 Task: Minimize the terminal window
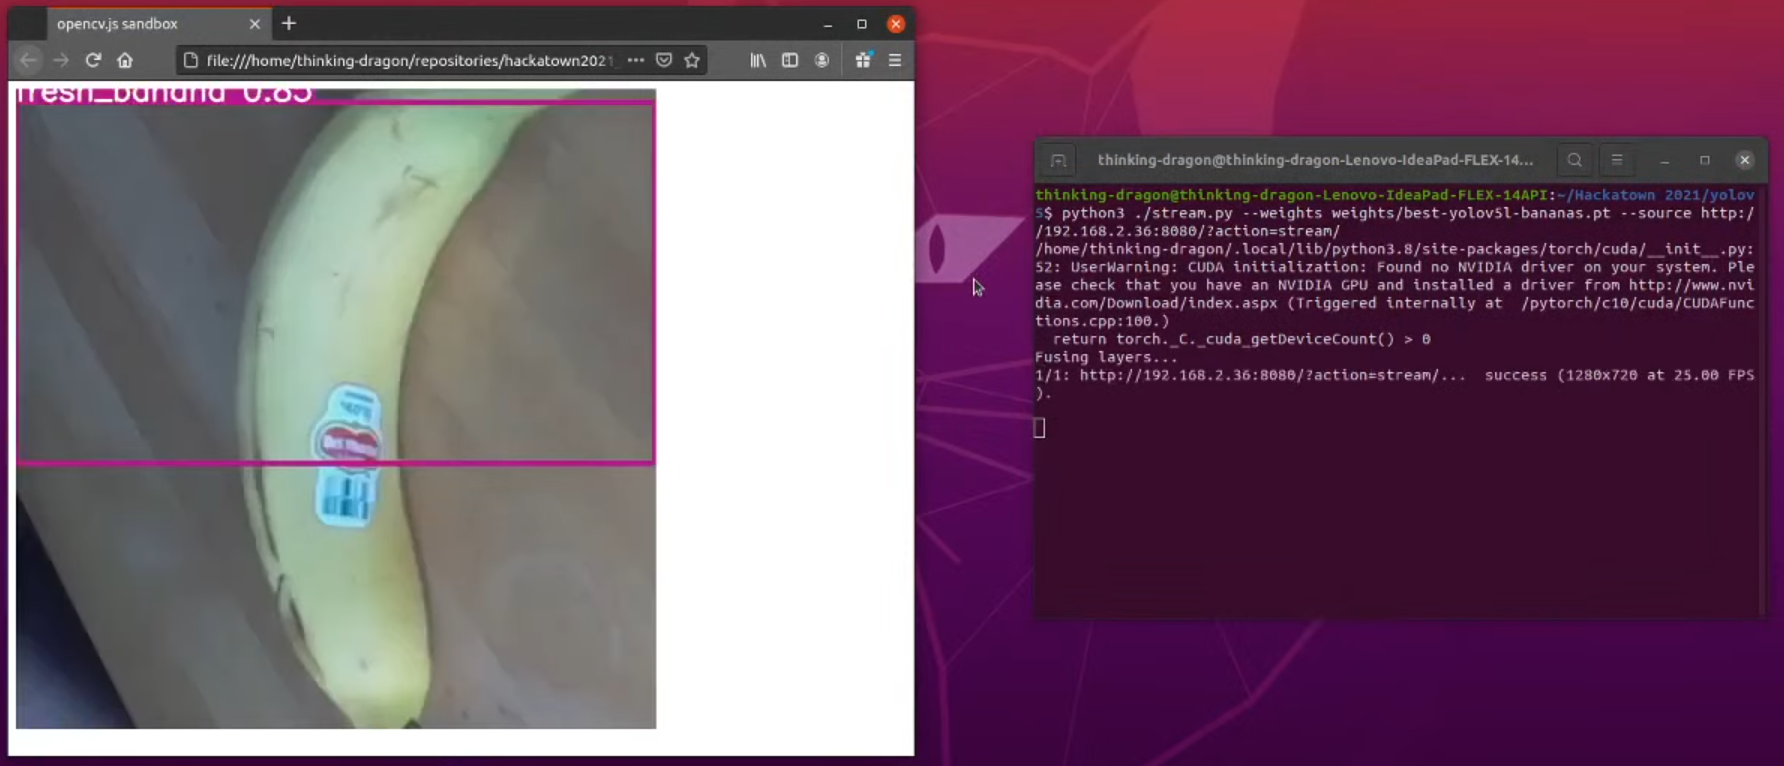coord(1665,160)
